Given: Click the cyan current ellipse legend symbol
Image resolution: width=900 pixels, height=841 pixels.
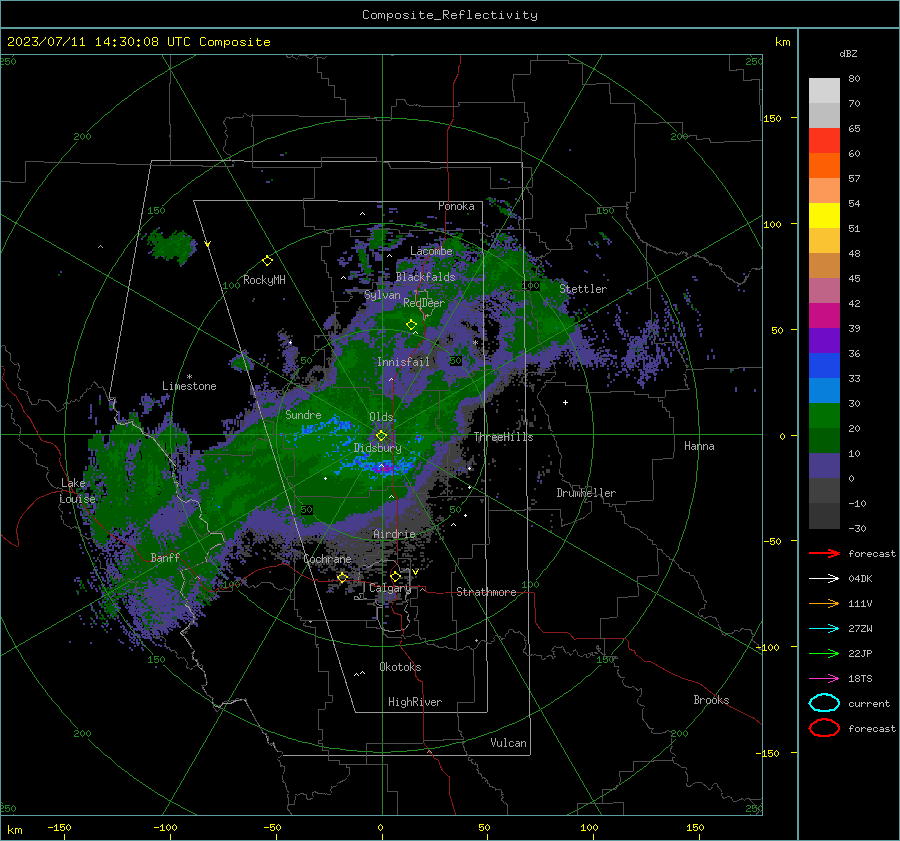Looking at the screenshot, I should (x=824, y=703).
